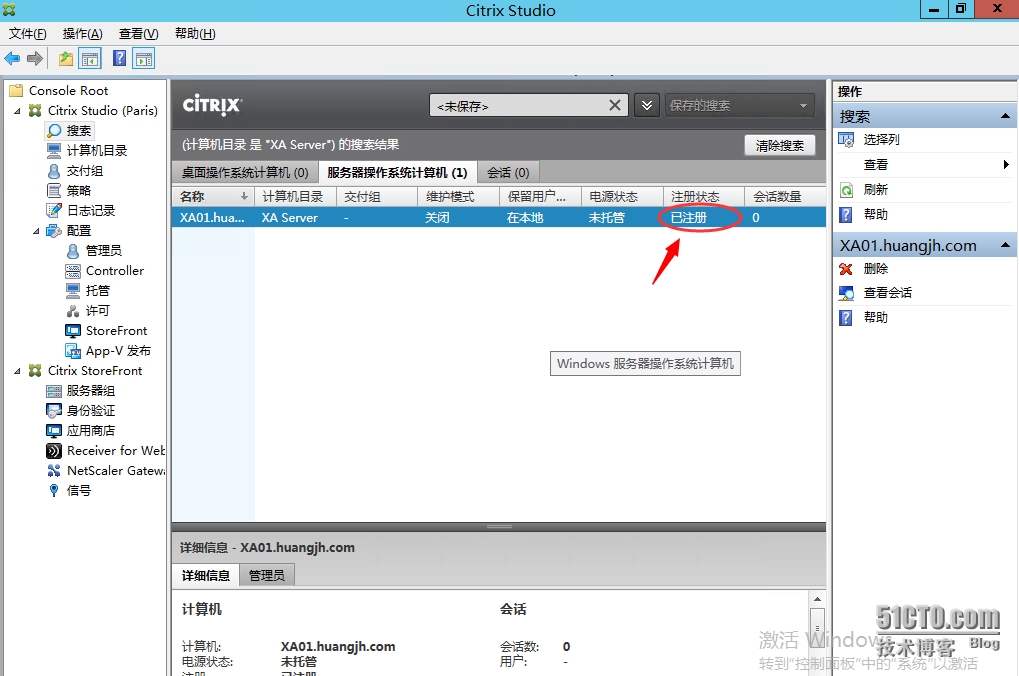The width and height of the screenshot is (1019, 676).
Task: Expand search options with double chevron button
Action: (647, 105)
